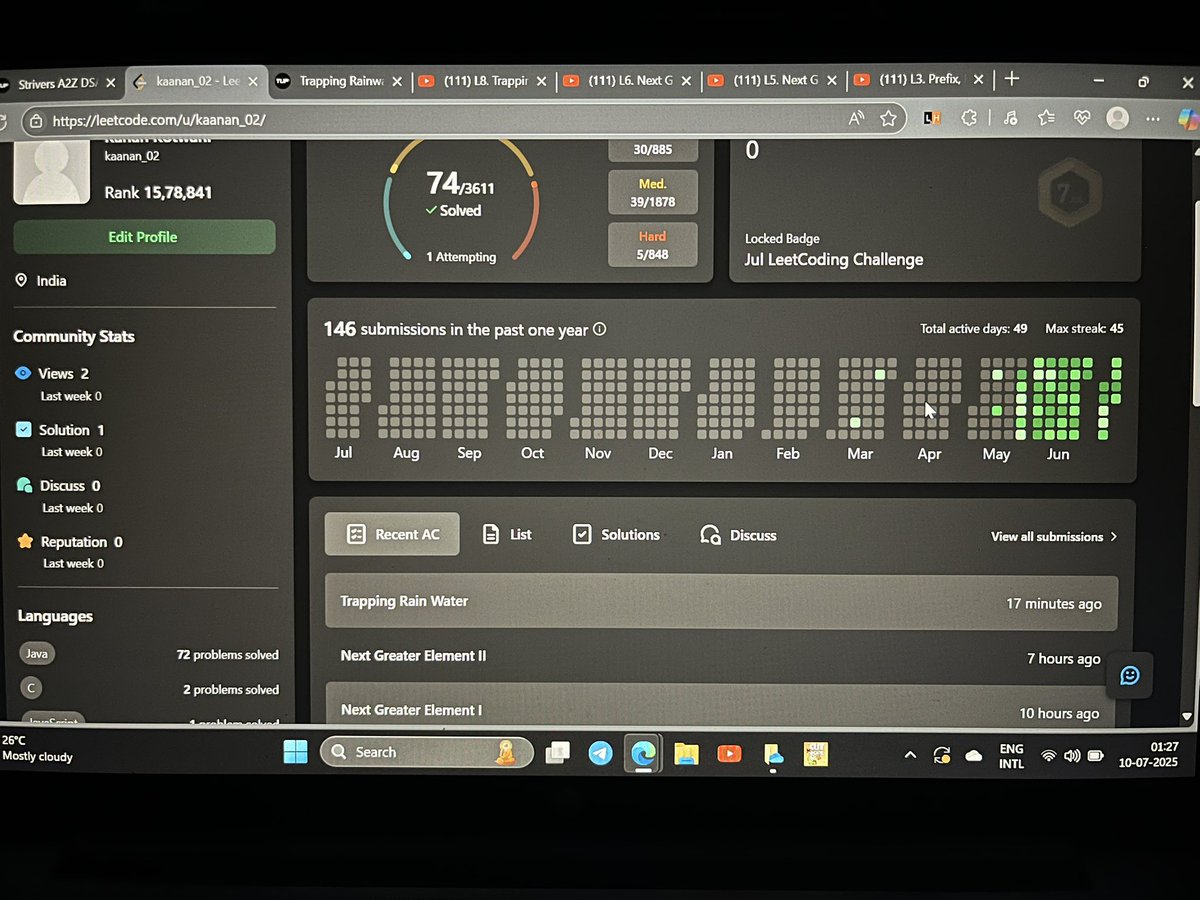
Task: Open the LH browser extension icon
Action: 932,119
